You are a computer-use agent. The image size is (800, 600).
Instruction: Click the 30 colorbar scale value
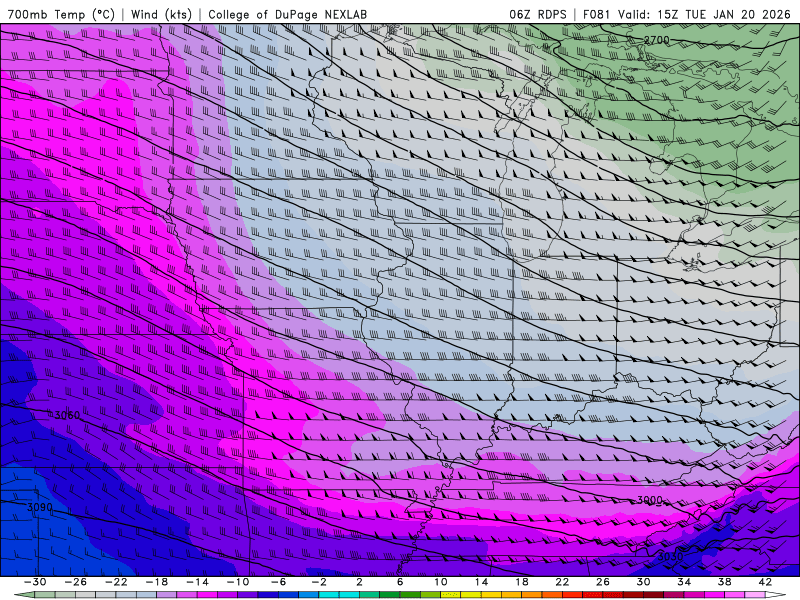tap(643, 582)
